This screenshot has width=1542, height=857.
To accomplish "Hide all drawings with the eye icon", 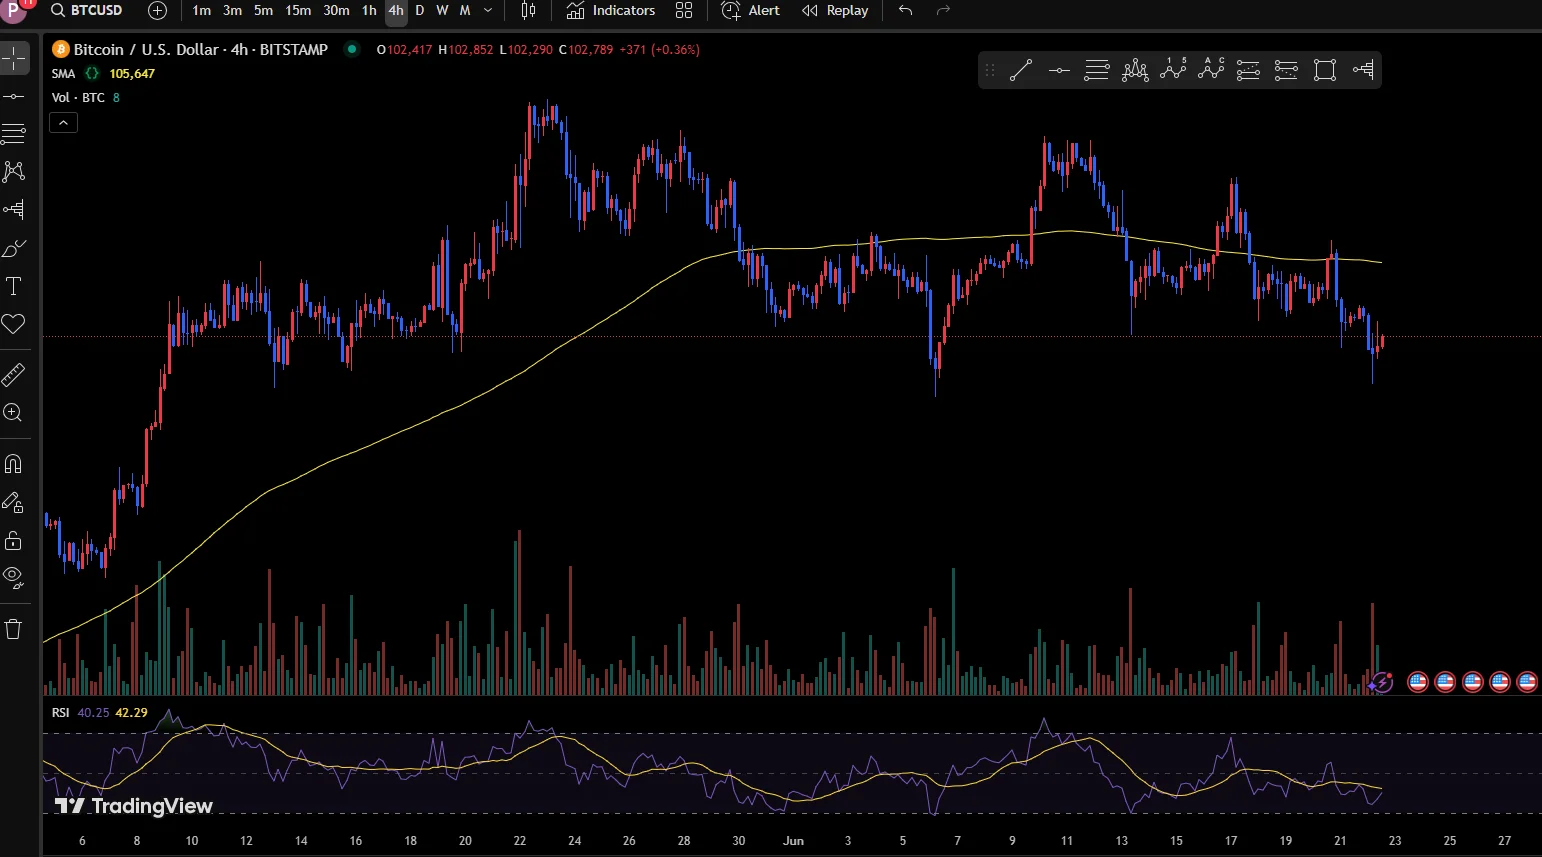I will (14, 576).
